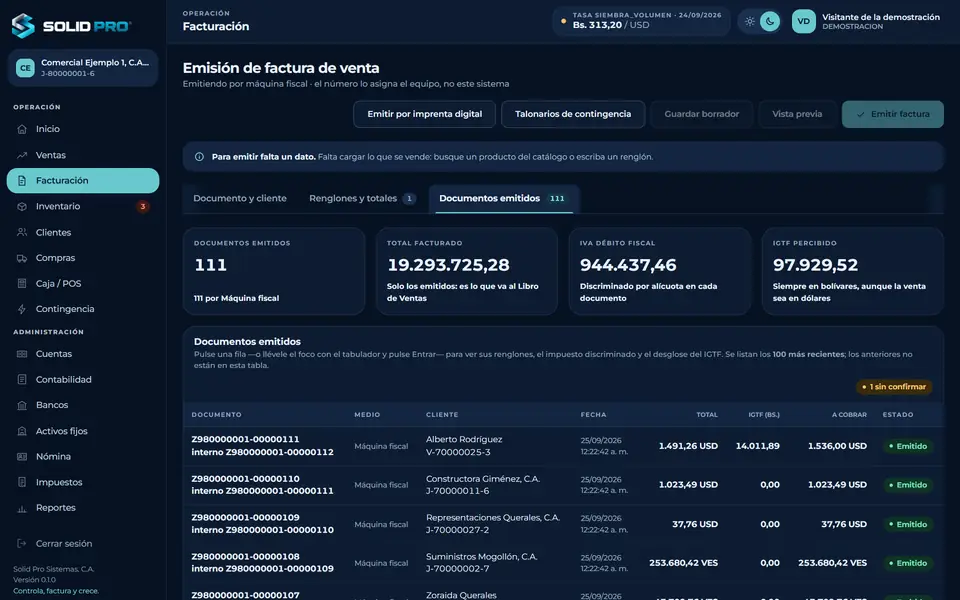Open Documento y cliente tab
The height and width of the screenshot is (600, 960).
[x=240, y=198]
